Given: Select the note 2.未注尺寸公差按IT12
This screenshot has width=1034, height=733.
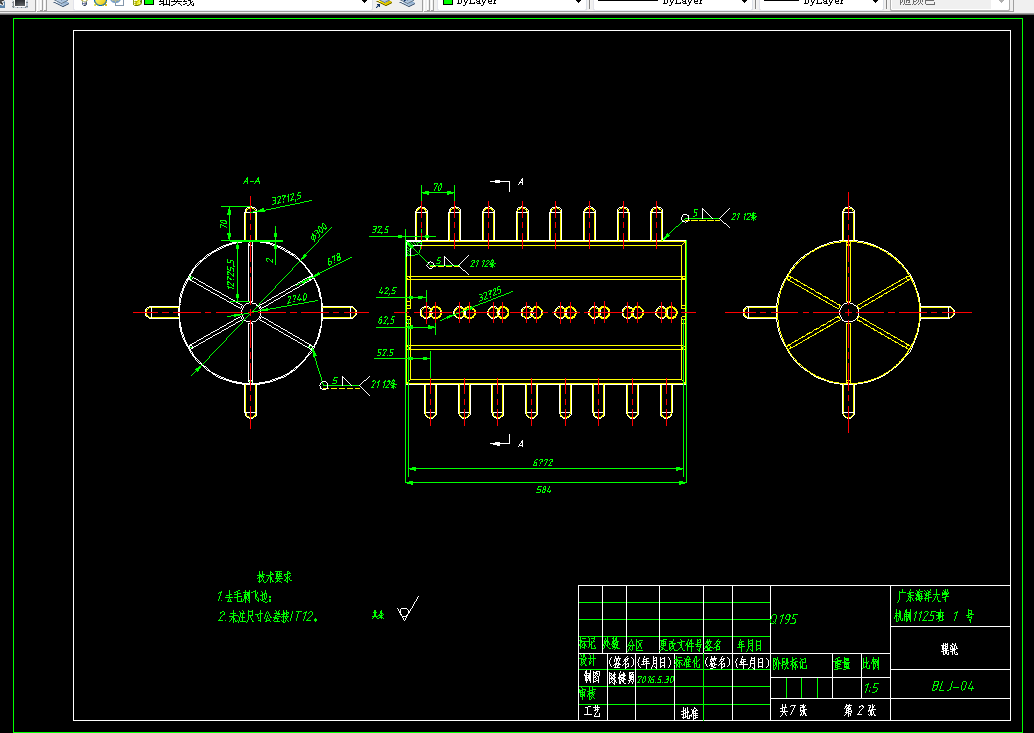Looking at the screenshot, I should click(268, 617).
